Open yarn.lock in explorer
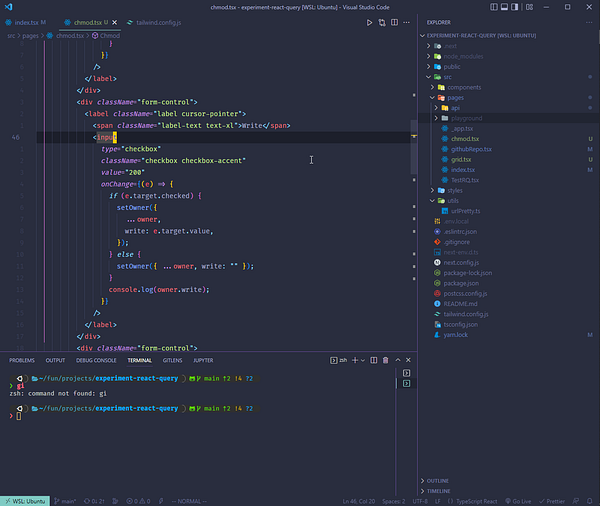This screenshot has width=600, height=506. click(x=455, y=335)
